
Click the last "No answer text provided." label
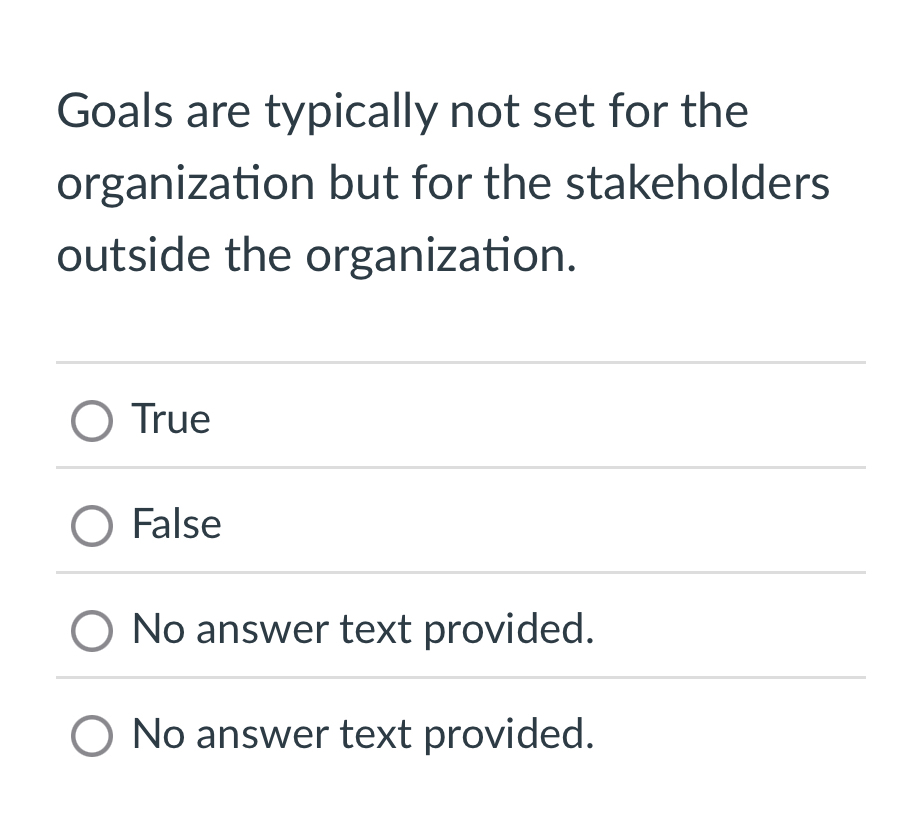point(363,734)
